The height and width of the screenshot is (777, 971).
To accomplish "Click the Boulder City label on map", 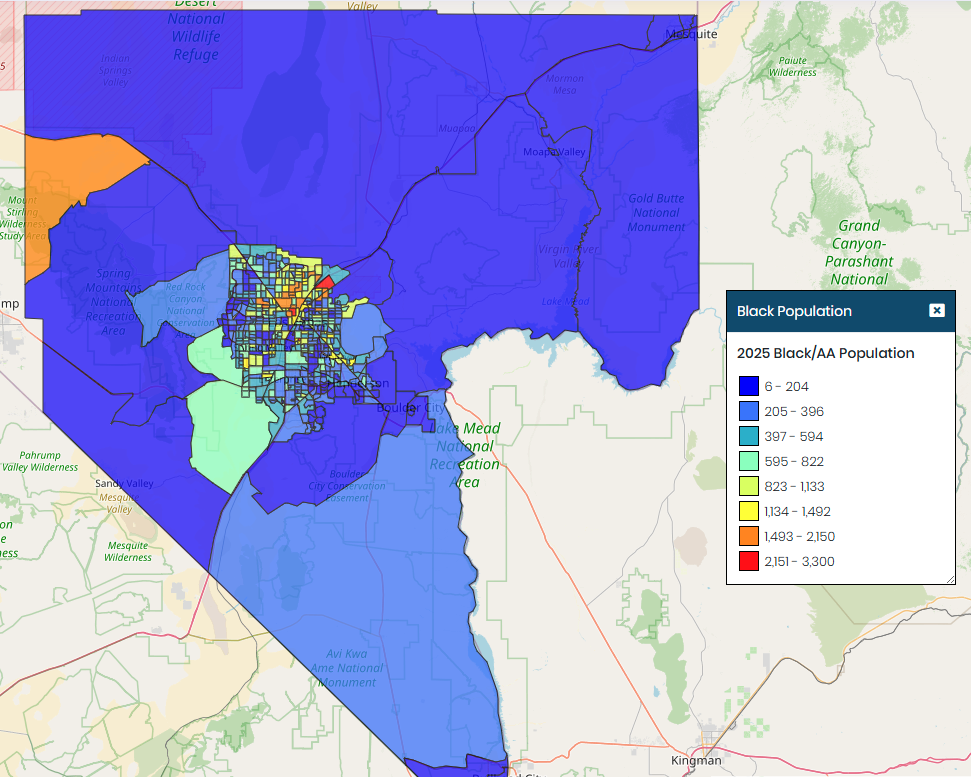I will (x=411, y=407).
